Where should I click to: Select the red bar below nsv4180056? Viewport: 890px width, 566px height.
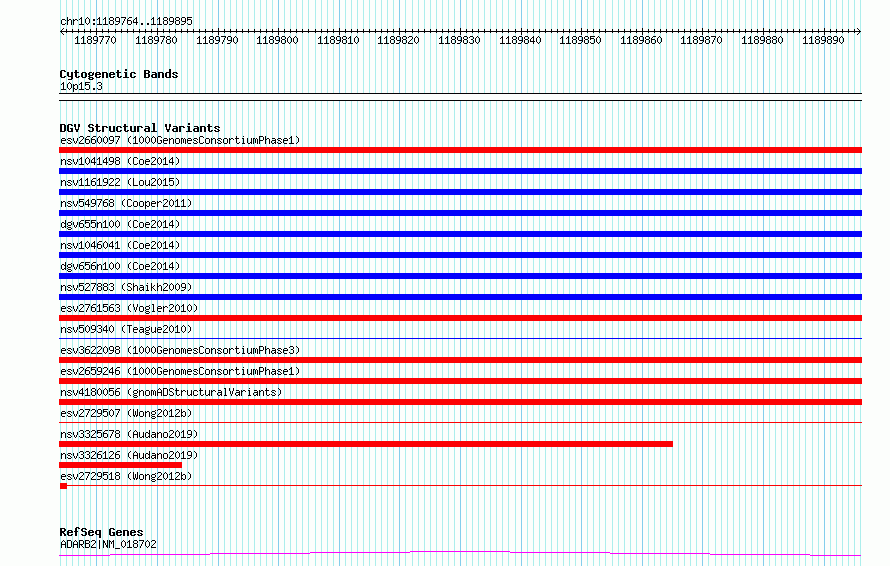[x=460, y=402]
